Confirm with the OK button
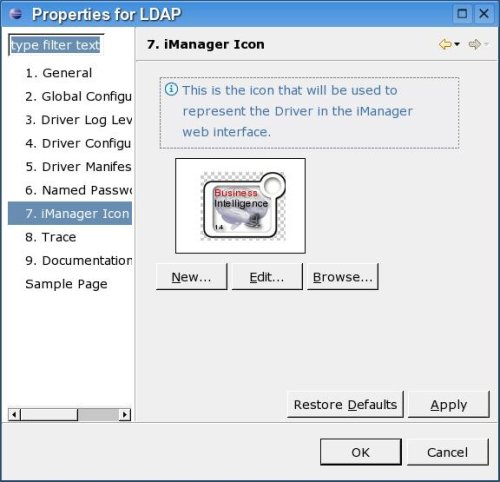Screen dimensions: 500x482 pyautogui.click(x=361, y=452)
